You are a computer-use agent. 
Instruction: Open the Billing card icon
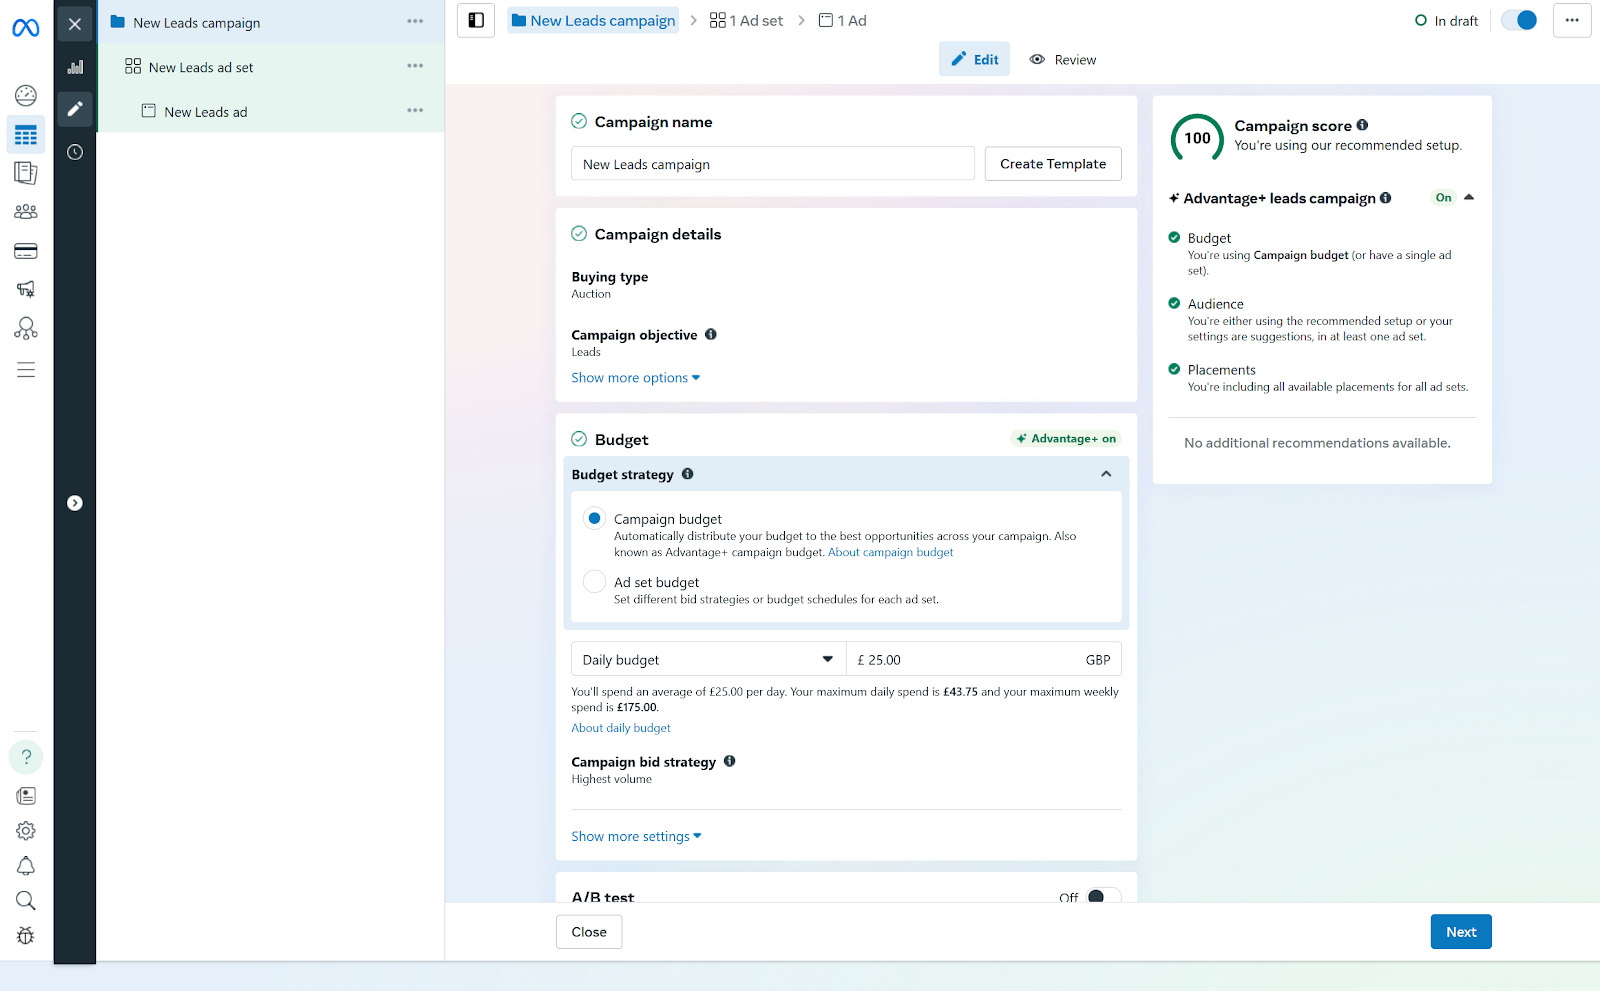click(26, 251)
